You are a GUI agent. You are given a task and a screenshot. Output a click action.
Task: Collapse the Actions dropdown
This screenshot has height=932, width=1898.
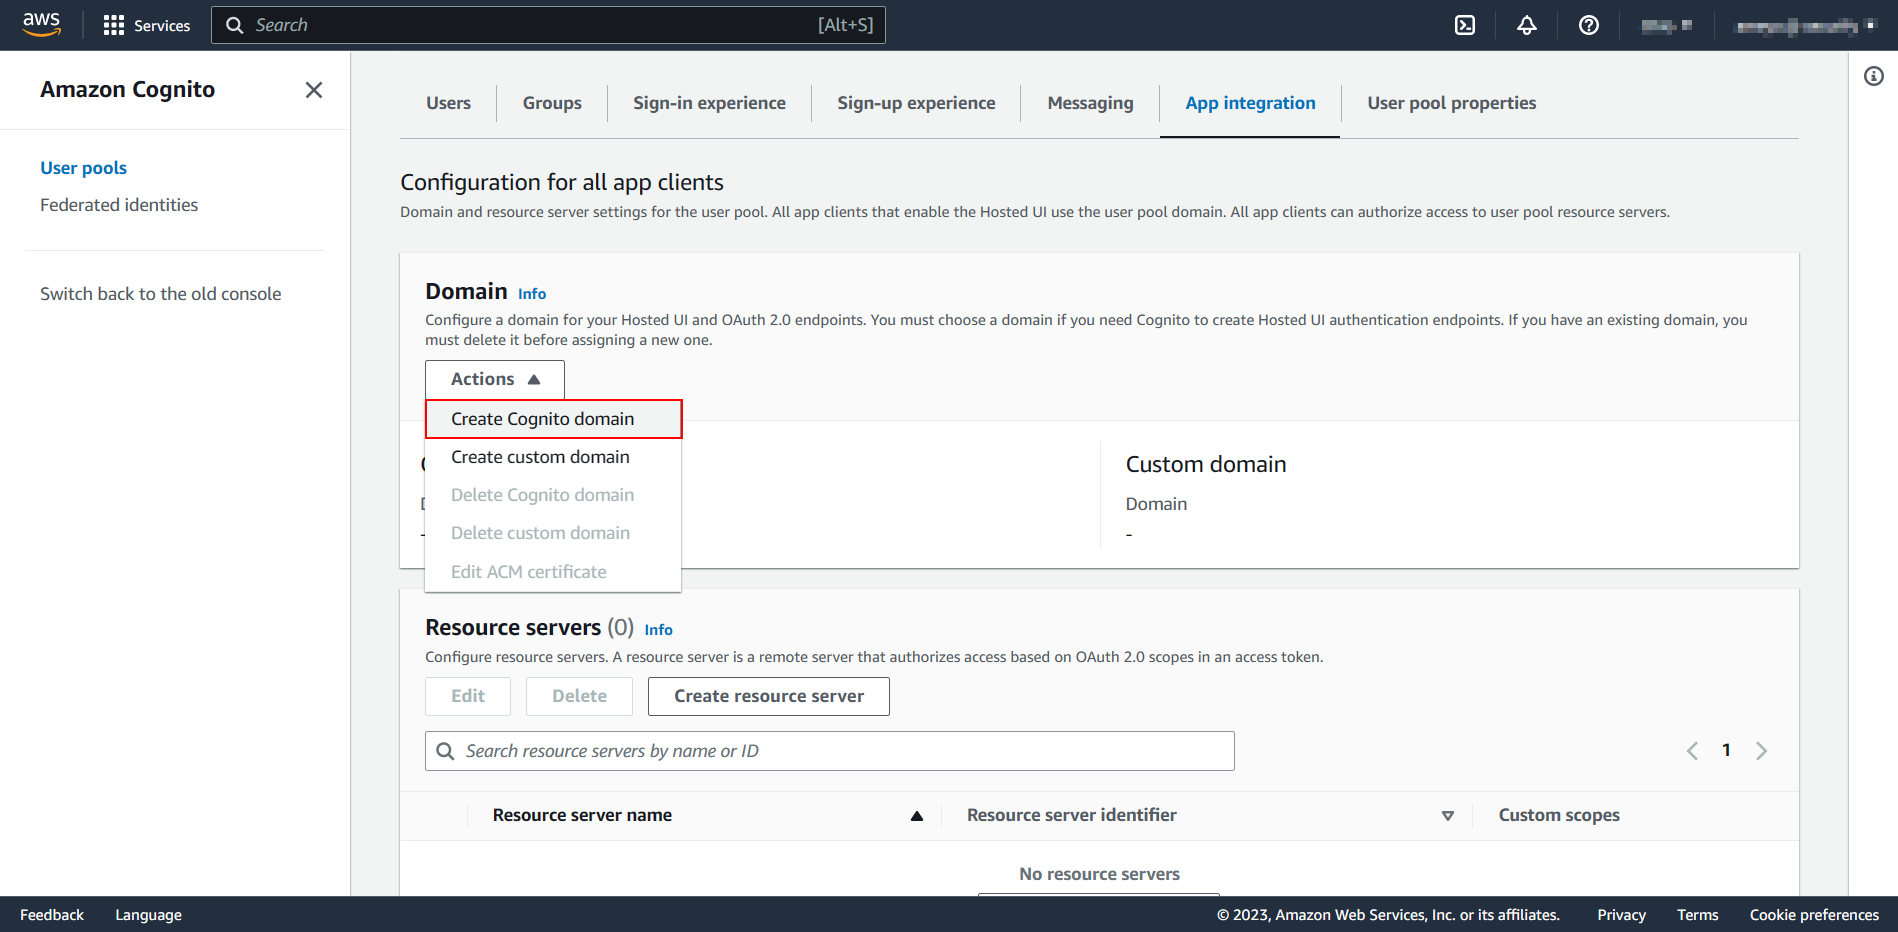pyautogui.click(x=495, y=379)
